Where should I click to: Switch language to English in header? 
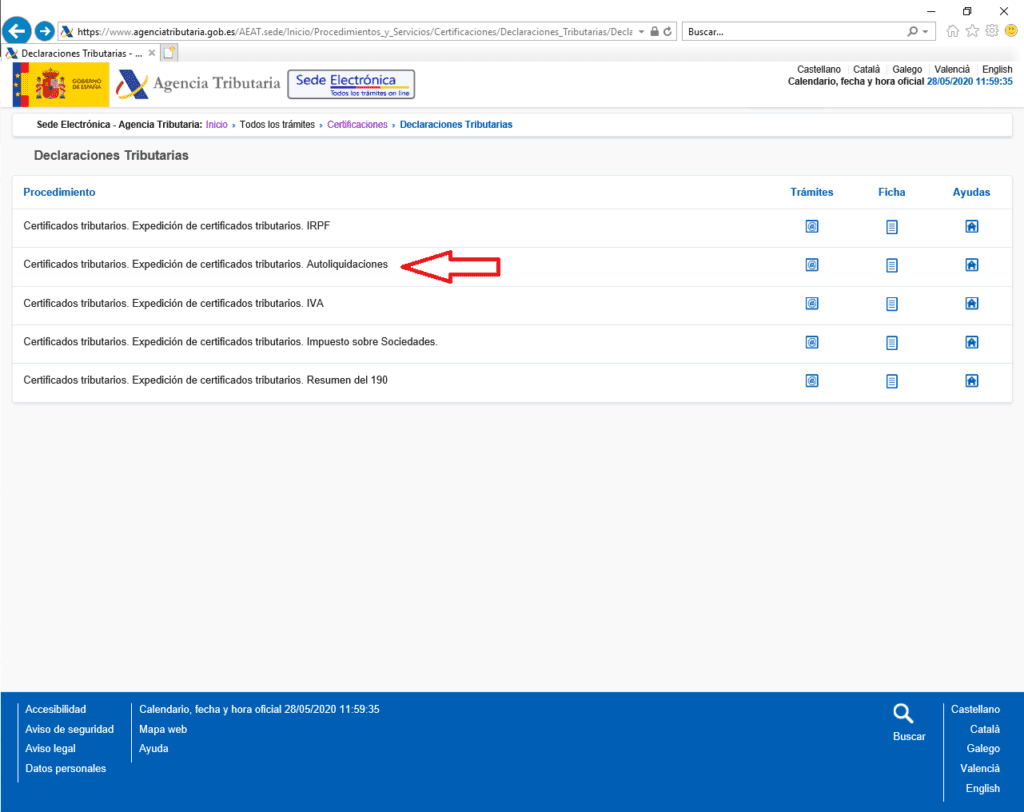tap(997, 70)
